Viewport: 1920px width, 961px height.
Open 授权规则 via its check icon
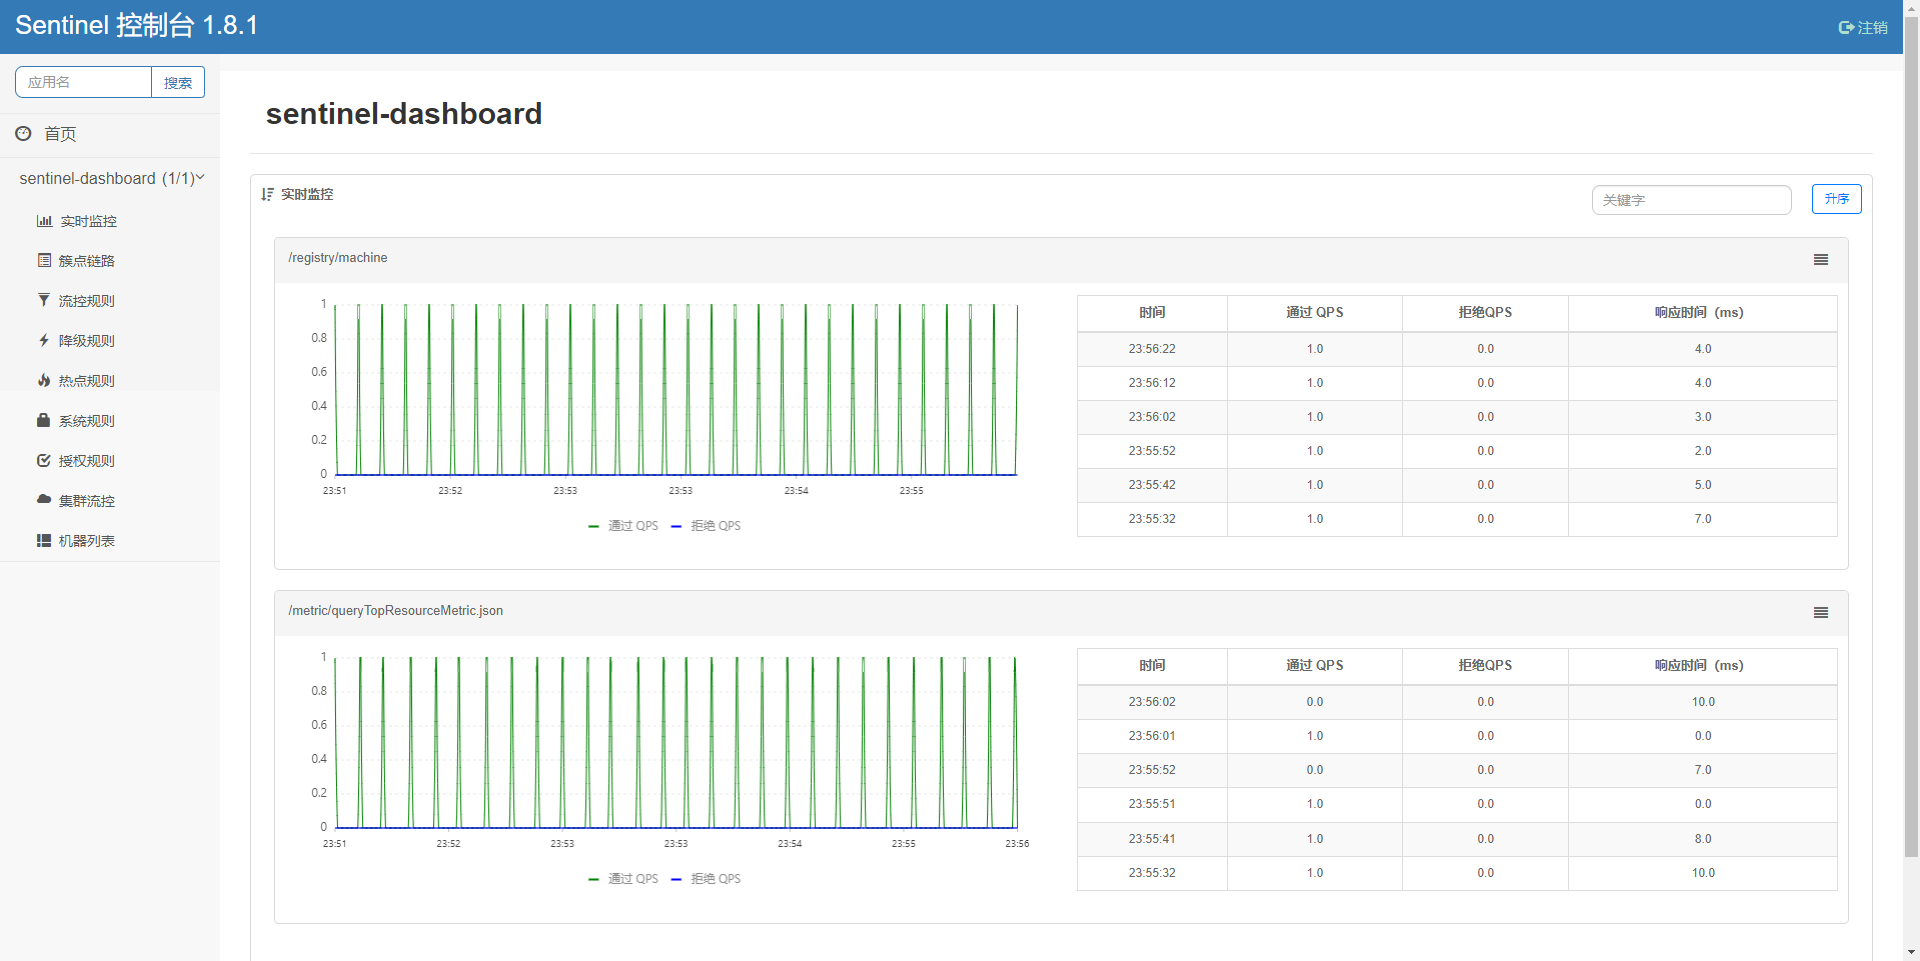coord(44,460)
